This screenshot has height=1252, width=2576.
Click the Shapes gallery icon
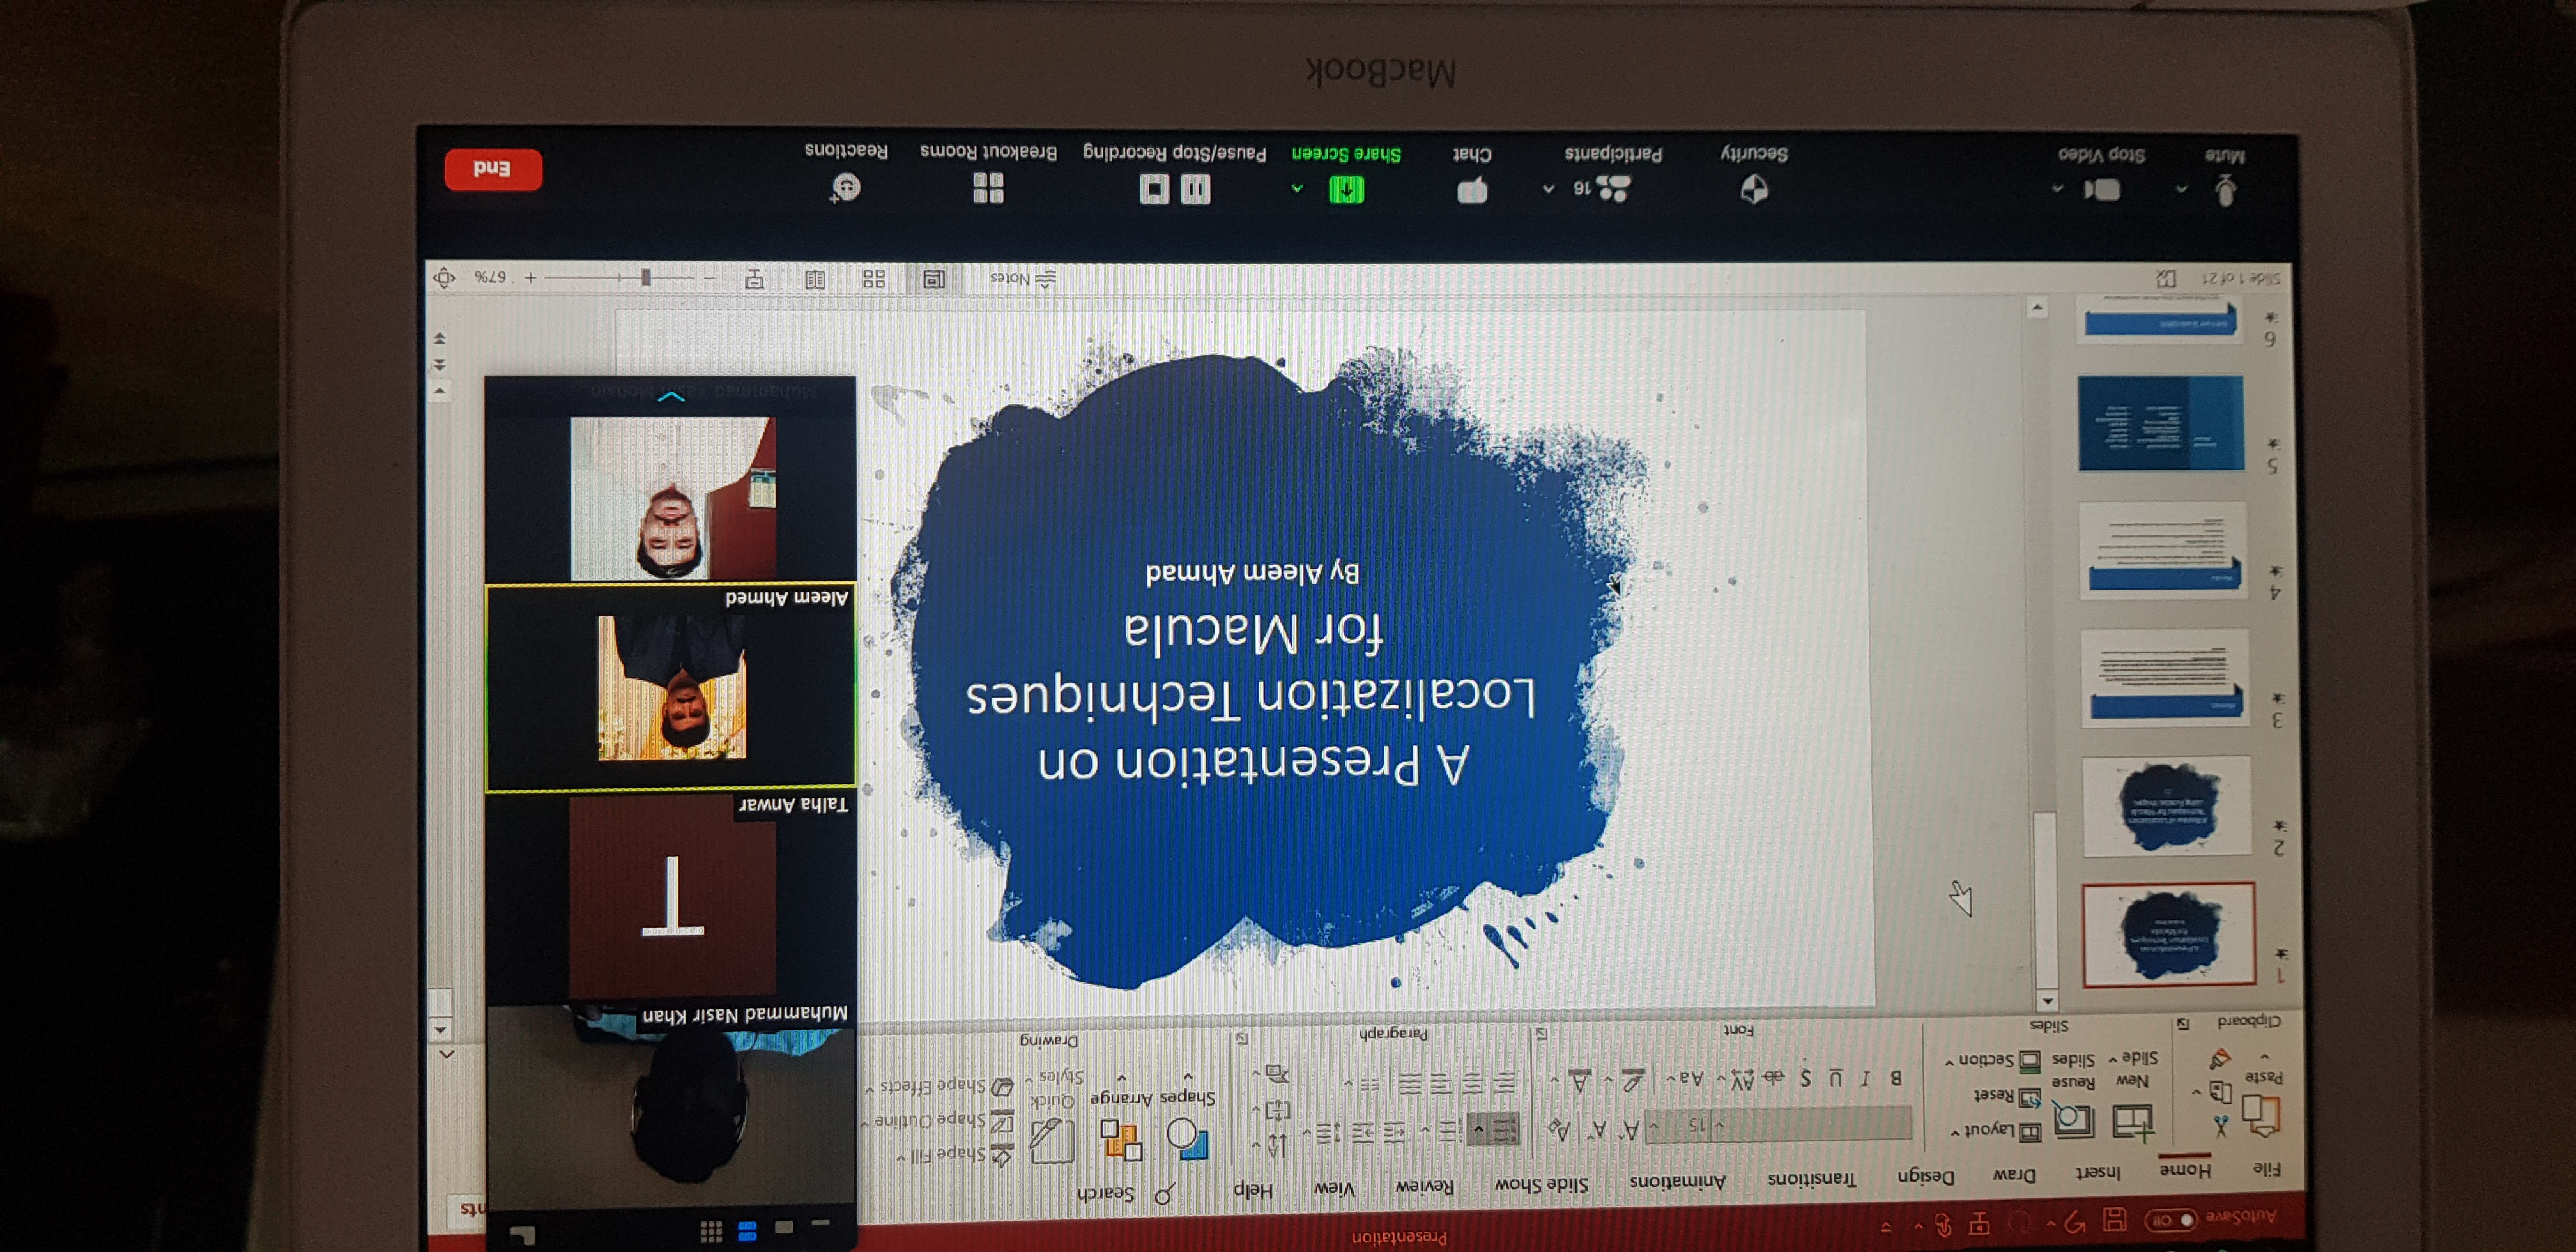(x=1187, y=1139)
